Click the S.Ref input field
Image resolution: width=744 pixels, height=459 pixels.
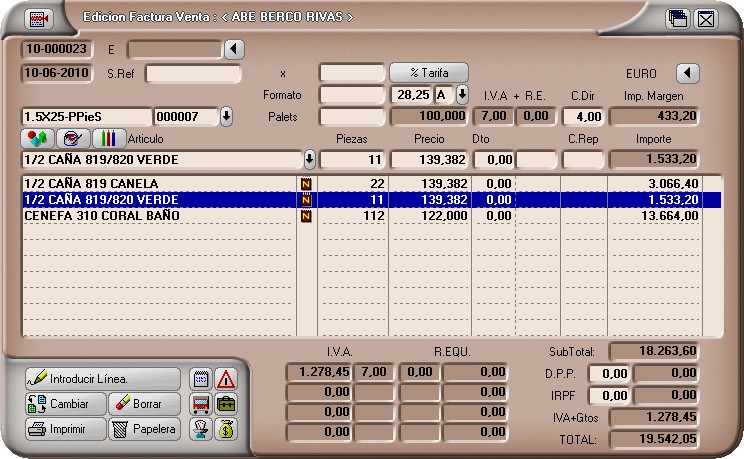[x=194, y=73]
